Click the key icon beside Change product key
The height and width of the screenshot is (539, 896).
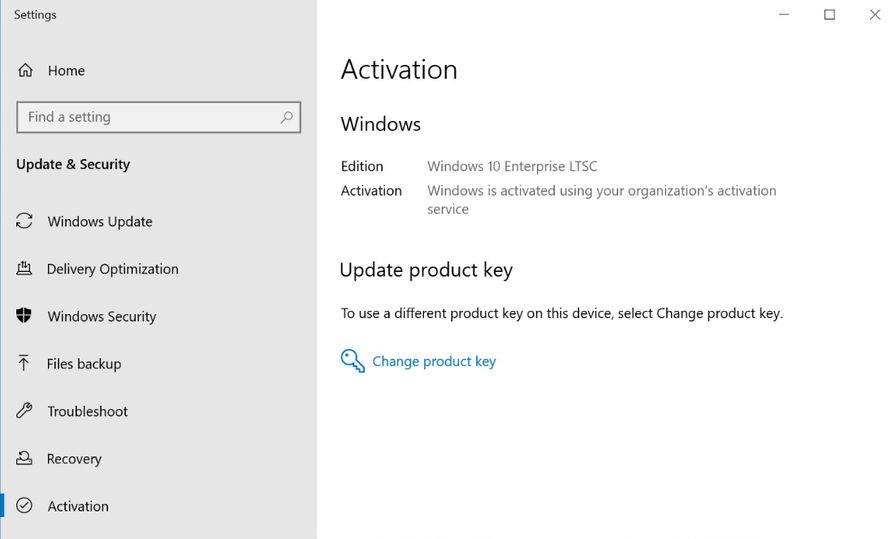[x=352, y=361]
